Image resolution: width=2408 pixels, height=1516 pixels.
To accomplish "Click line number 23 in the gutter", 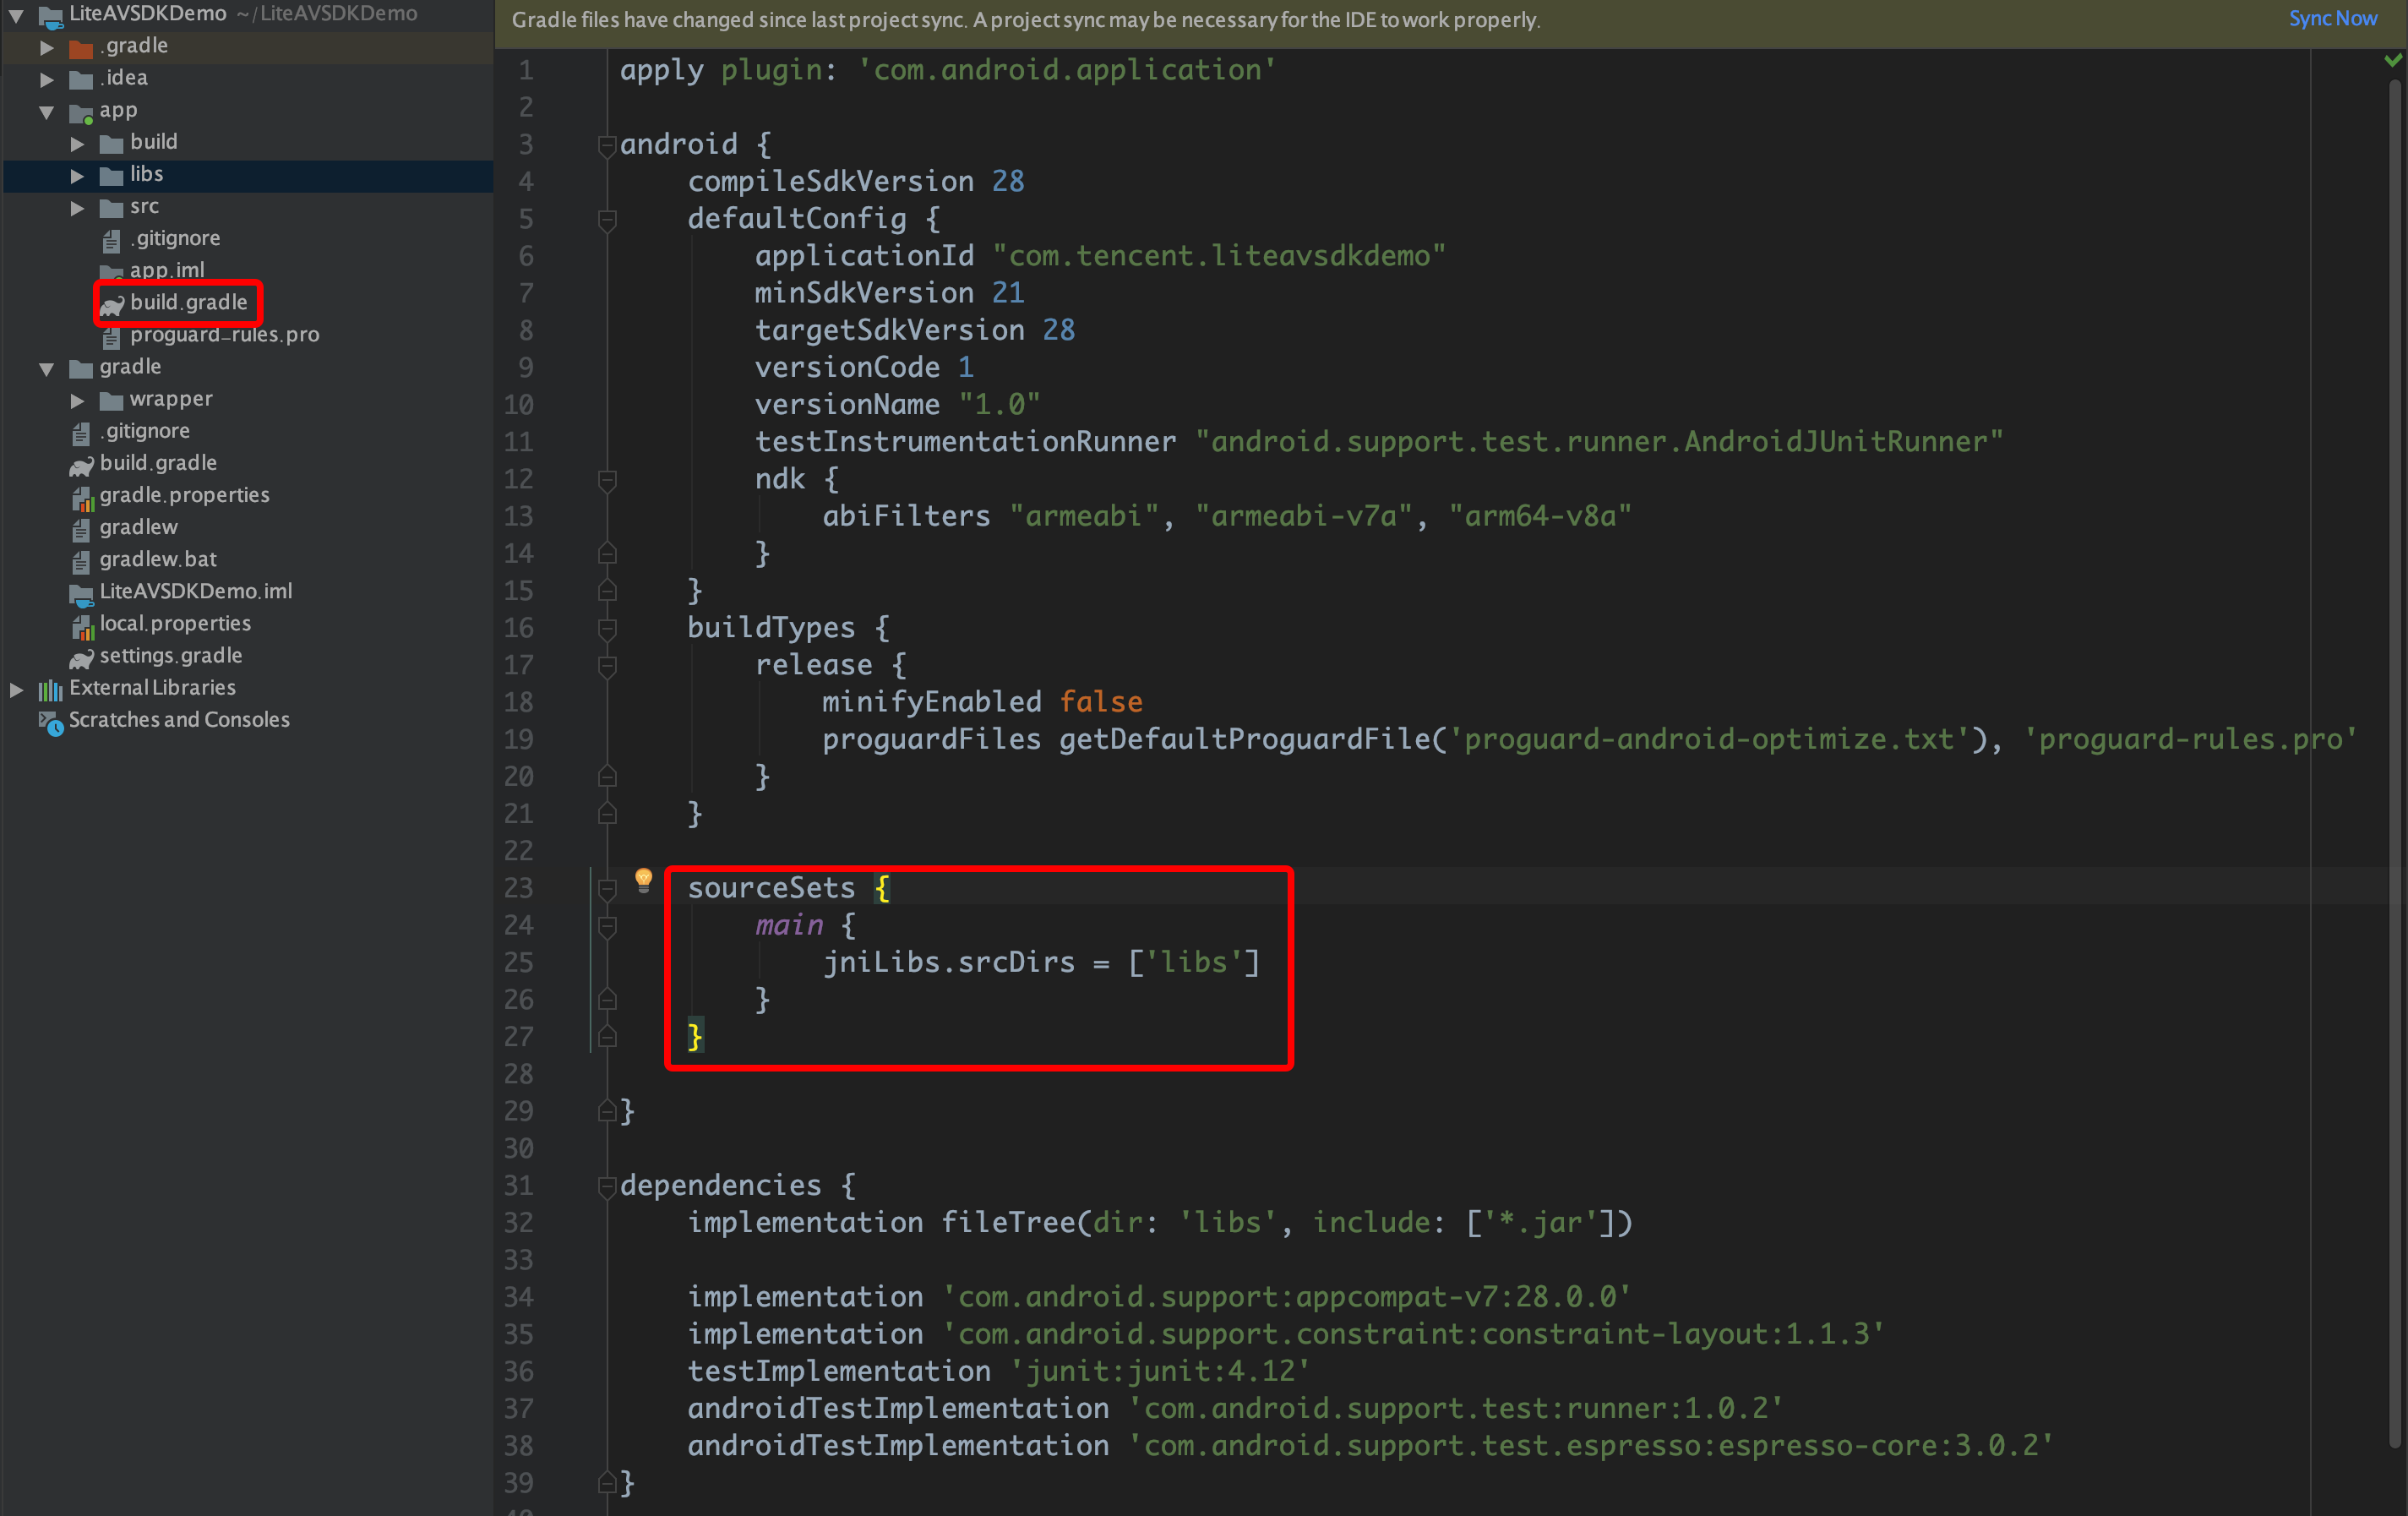I will pyautogui.click(x=518, y=888).
